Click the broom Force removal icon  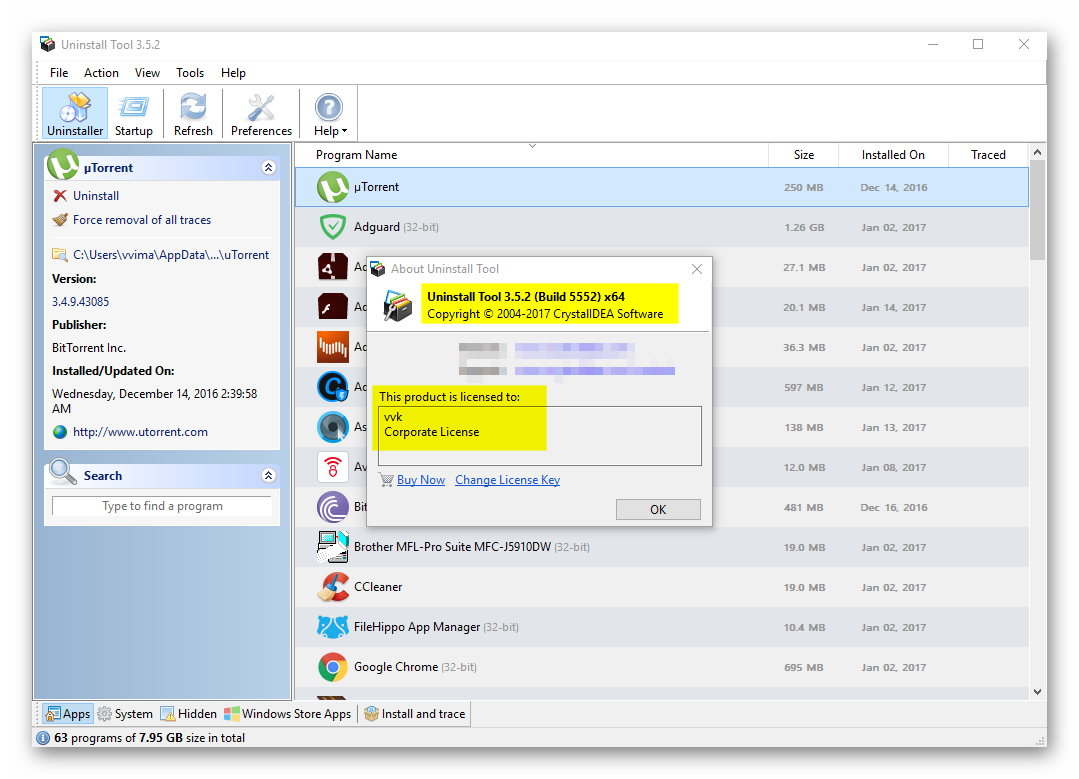pos(60,220)
